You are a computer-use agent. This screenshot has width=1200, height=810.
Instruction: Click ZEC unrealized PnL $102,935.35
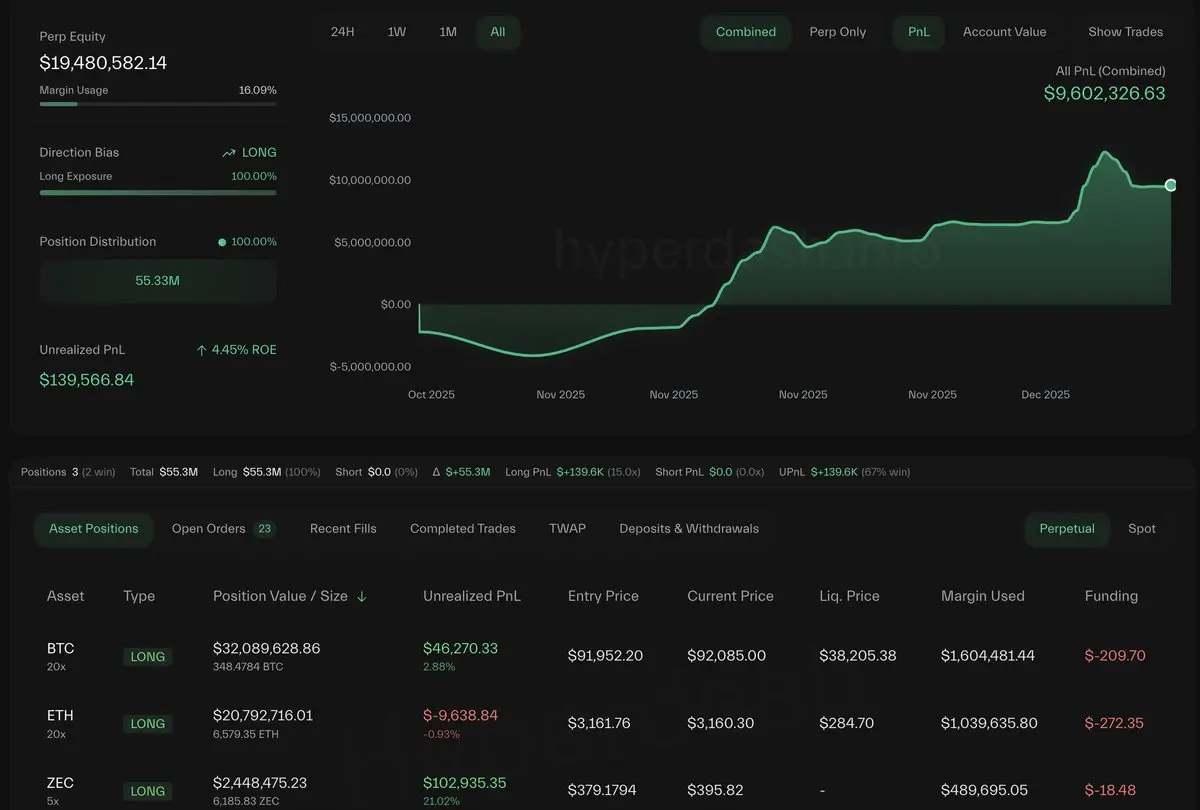click(x=465, y=782)
